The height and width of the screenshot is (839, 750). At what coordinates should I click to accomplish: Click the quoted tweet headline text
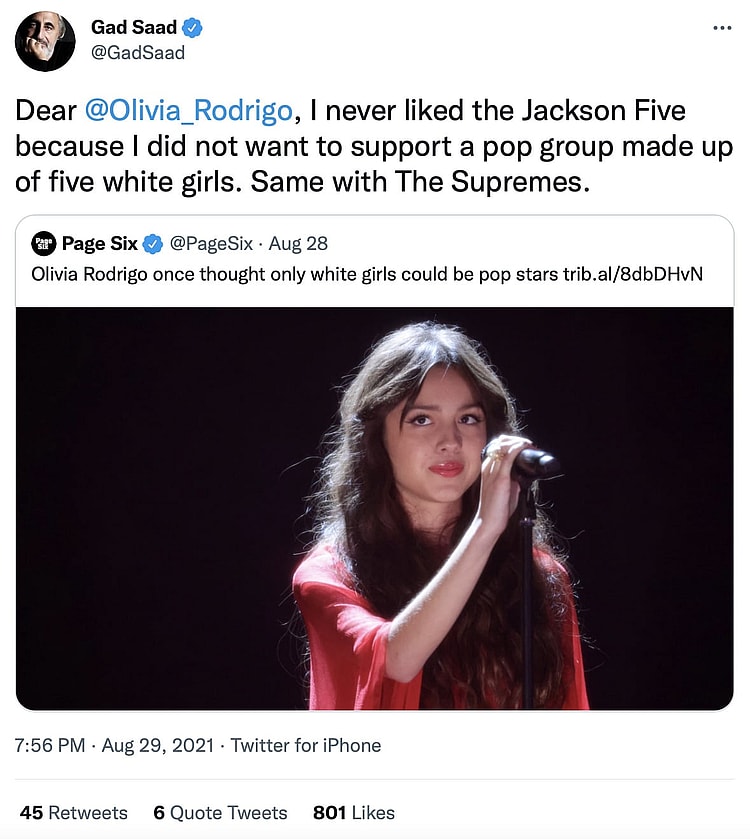click(x=290, y=273)
